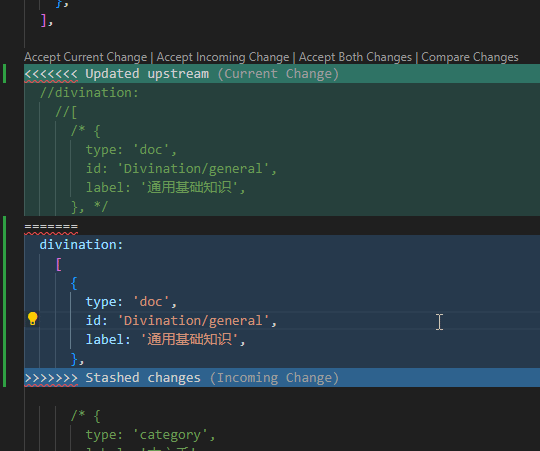The height and width of the screenshot is (451, 540).
Task: Click the type: 'doc' value in current change
Action: click(x=151, y=150)
